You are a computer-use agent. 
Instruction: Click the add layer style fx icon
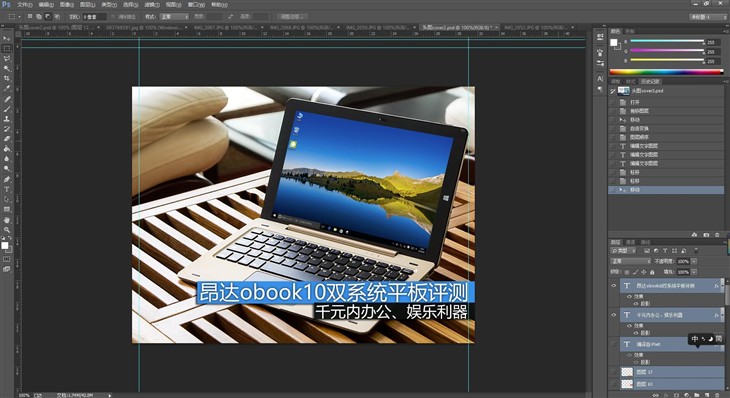[x=666, y=395]
